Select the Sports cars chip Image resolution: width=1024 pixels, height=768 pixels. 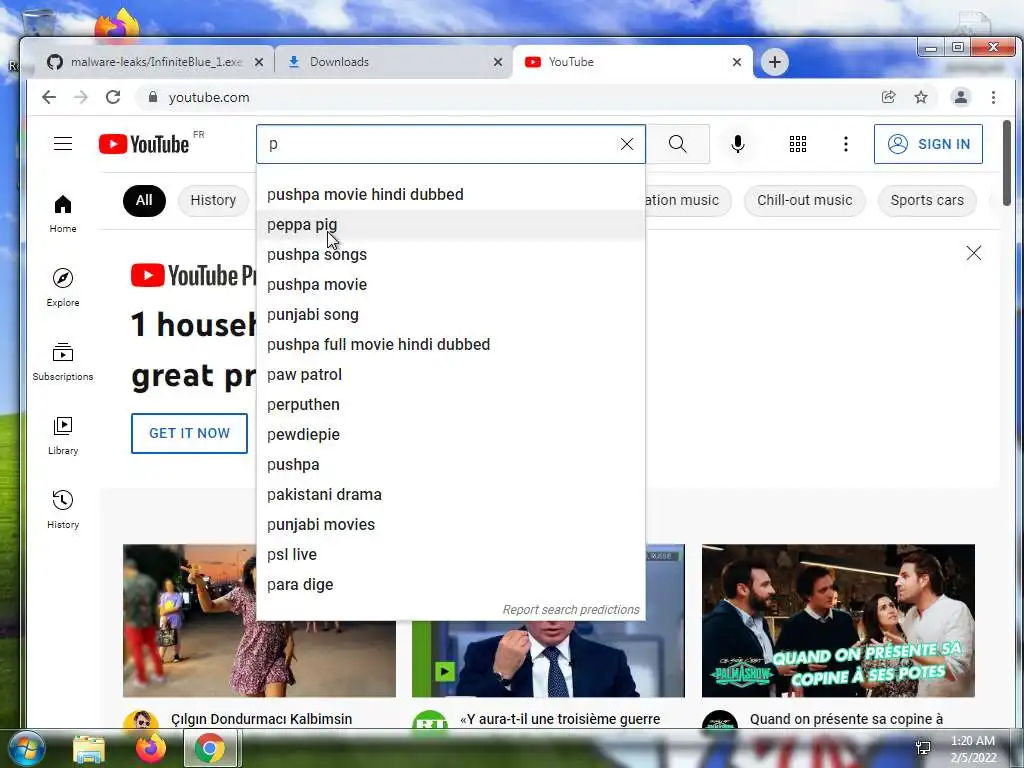[x=927, y=200]
